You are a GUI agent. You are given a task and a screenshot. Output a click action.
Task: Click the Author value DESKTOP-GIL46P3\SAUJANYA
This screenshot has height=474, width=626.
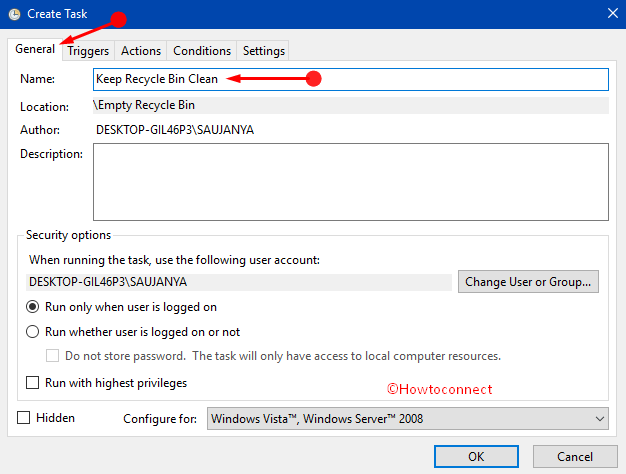[175, 130]
